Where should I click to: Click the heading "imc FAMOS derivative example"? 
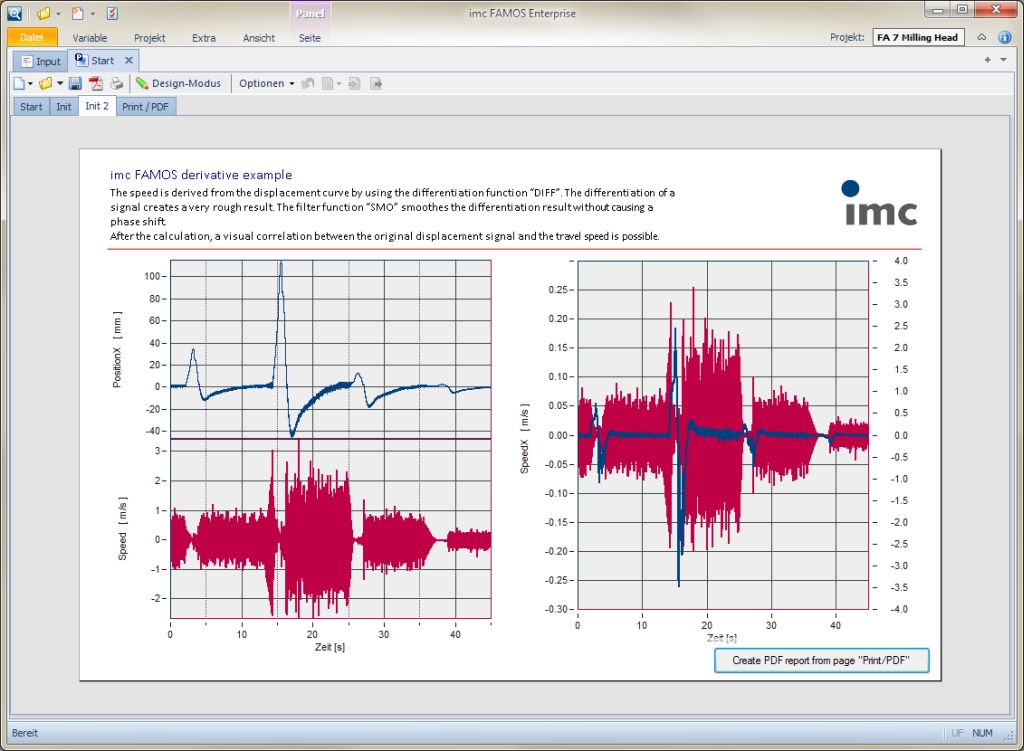tap(201, 175)
